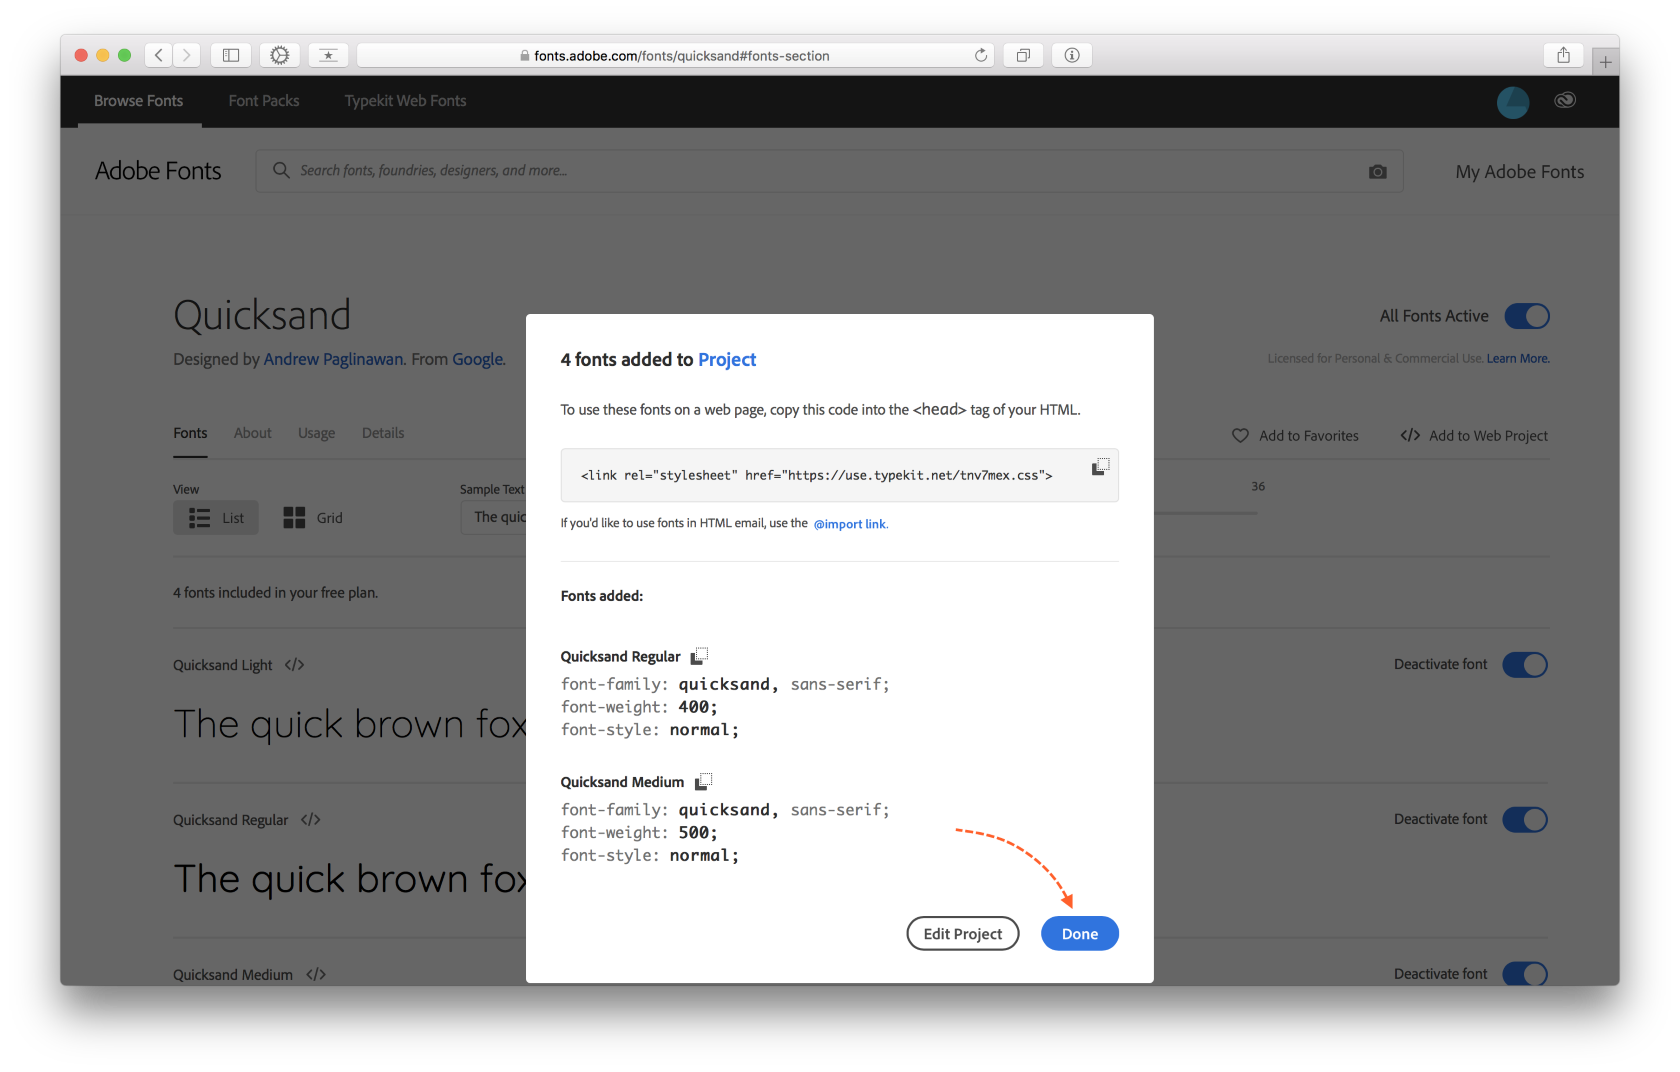The width and height of the screenshot is (1680, 1072).
Task: Click the Adobe Fonts logo
Action: click(x=158, y=171)
